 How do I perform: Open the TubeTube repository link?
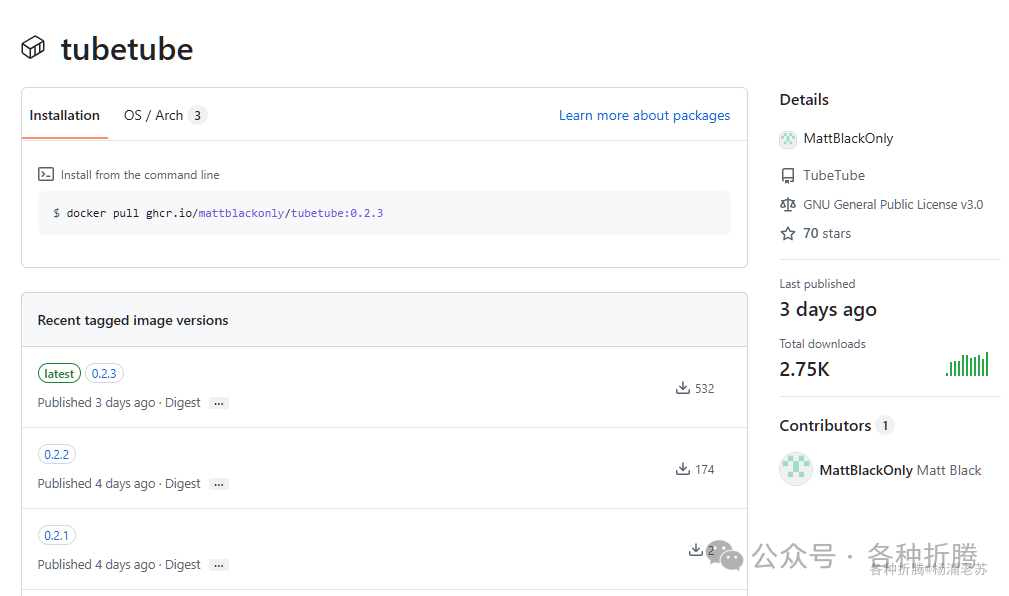coord(834,175)
